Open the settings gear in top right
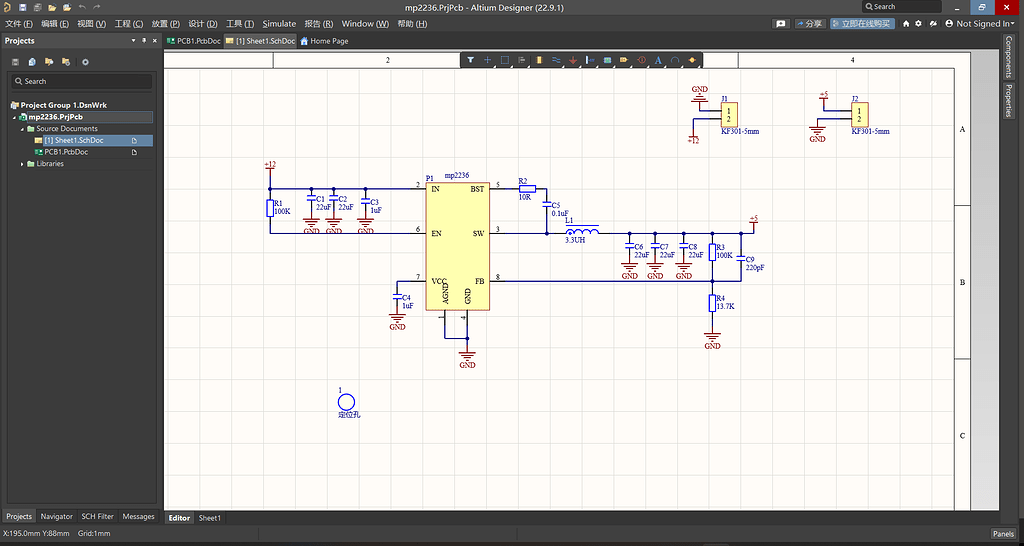Image resolution: width=1024 pixels, height=546 pixels. [x=918, y=24]
